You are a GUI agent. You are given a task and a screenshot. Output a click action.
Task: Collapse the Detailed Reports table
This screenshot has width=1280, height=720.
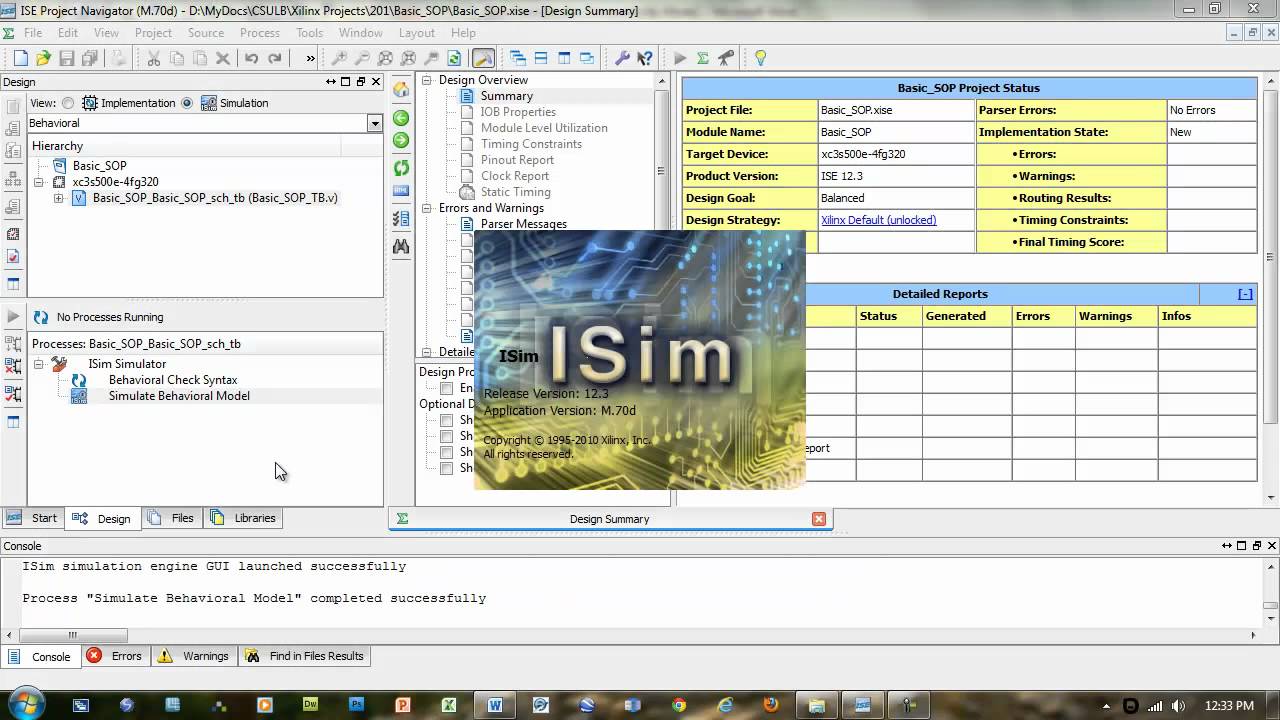(x=1245, y=294)
